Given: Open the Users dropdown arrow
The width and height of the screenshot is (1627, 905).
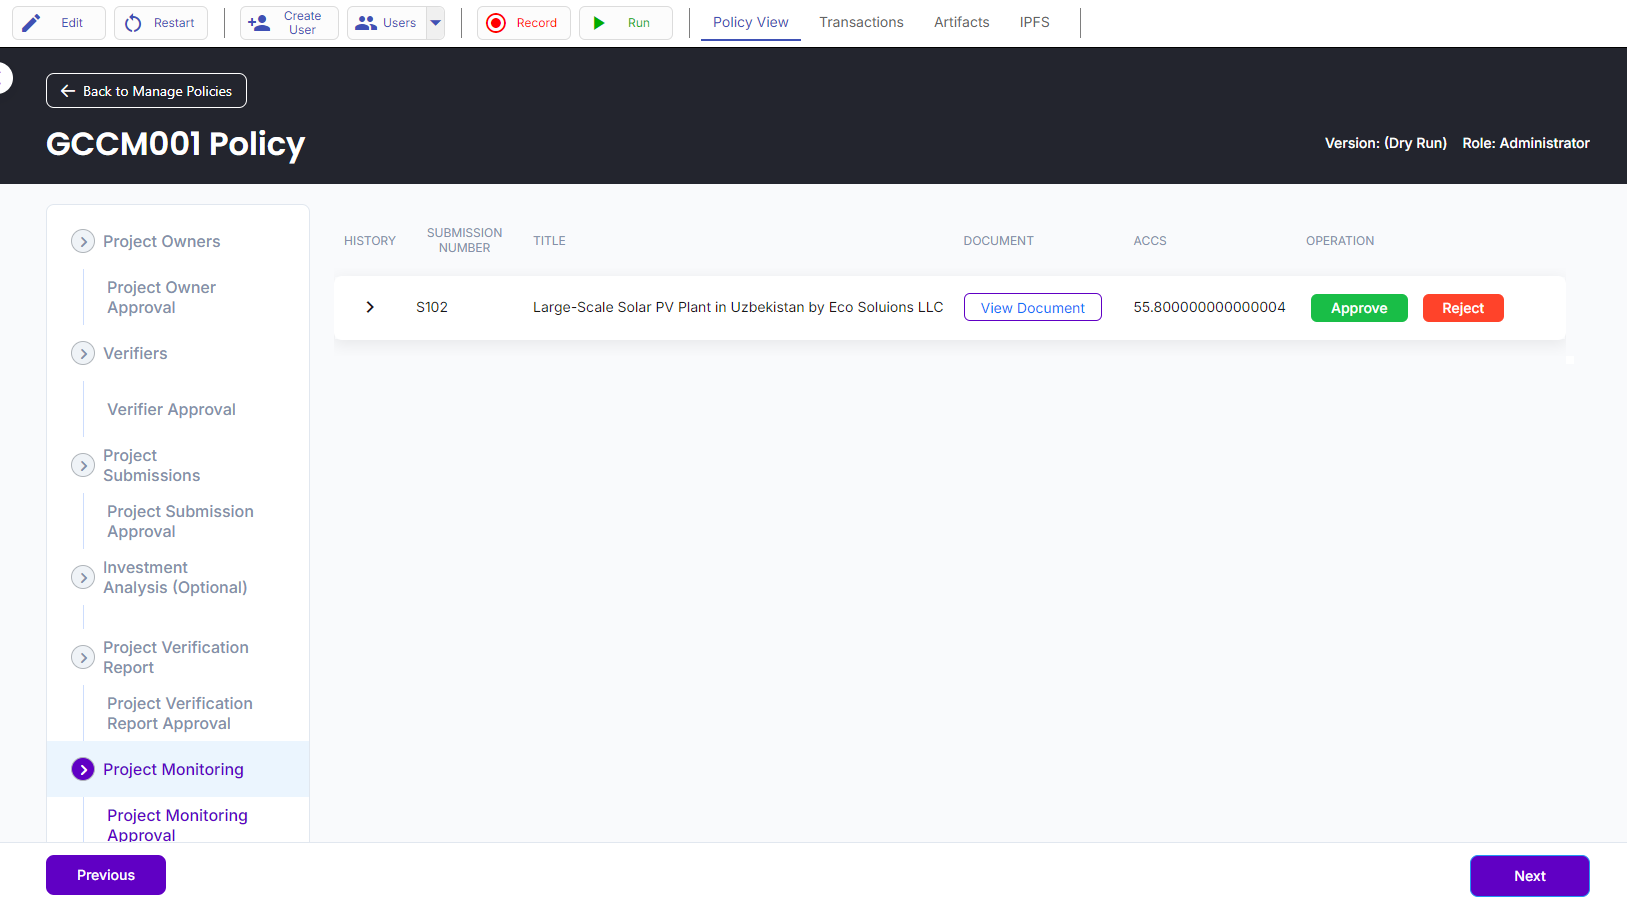Looking at the screenshot, I should 436,23.
